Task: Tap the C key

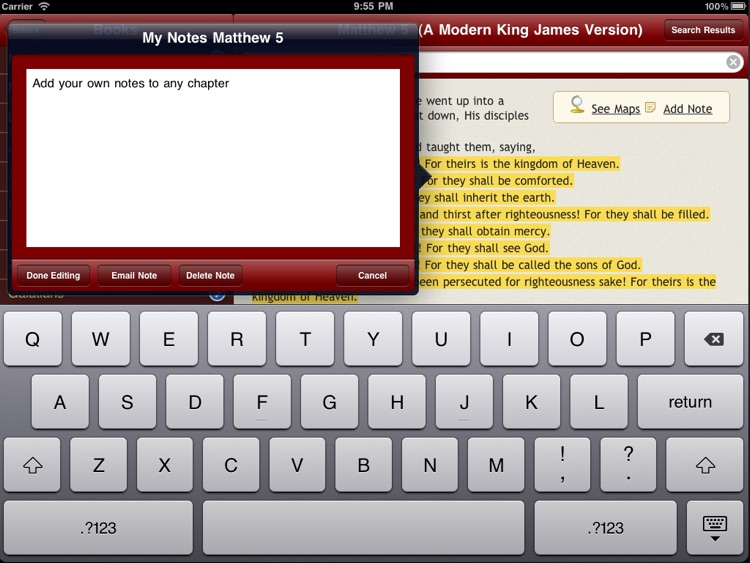Action: pyautogui.click(x=231, y=465)
